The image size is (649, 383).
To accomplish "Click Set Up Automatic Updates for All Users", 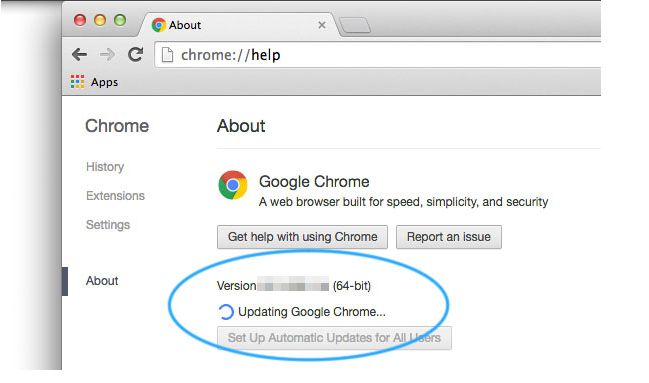I will coord(334,338).
